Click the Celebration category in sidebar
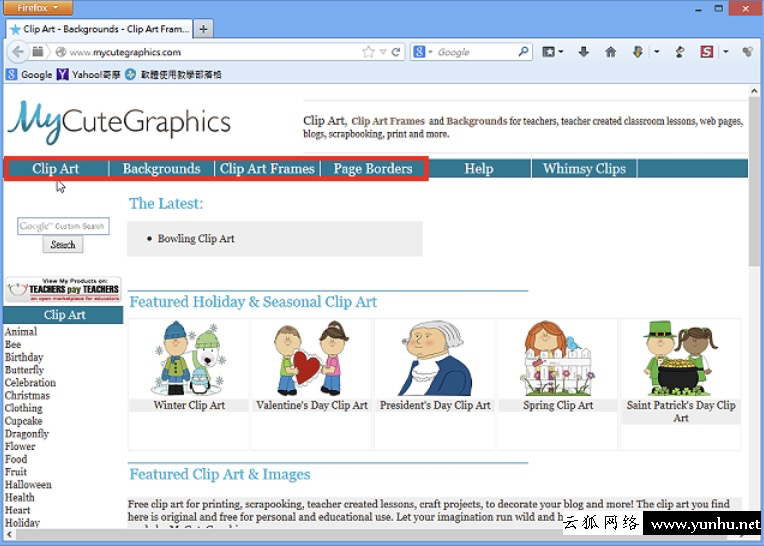 click(30, 383)
